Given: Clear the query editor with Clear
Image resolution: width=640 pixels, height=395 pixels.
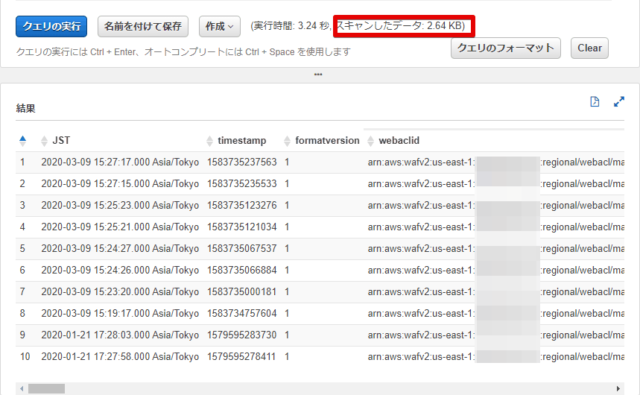Looking at the screenshot, I should [x=589, y=48].
